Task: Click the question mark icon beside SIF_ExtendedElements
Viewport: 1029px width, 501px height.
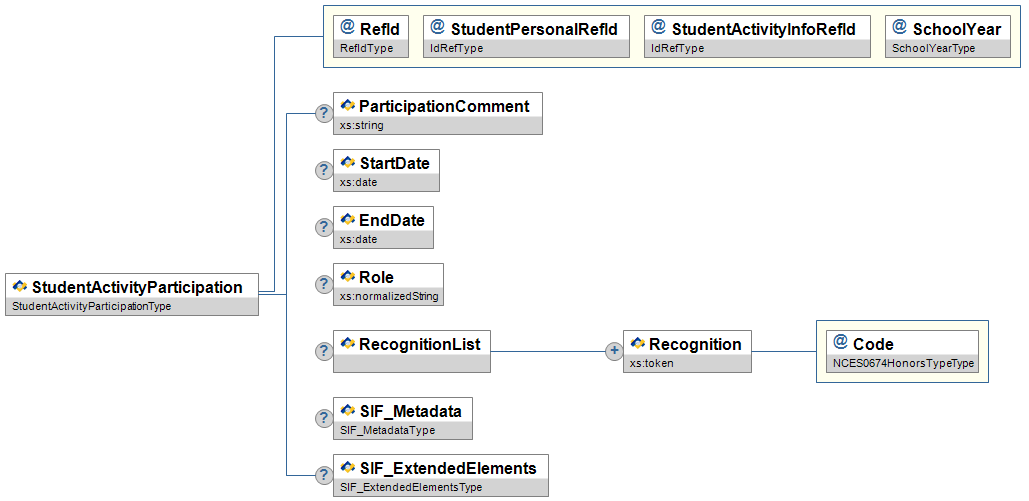Action: tap(324, 475)
